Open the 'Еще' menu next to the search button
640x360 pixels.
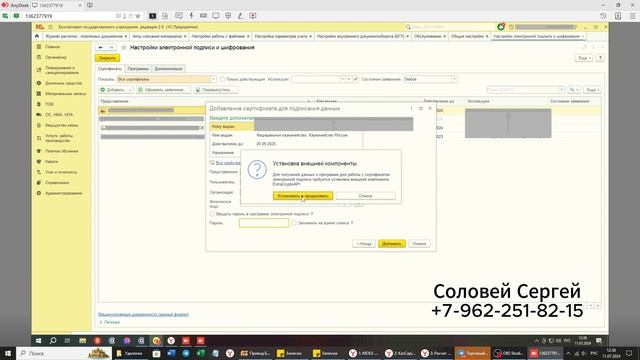[592, 90]
